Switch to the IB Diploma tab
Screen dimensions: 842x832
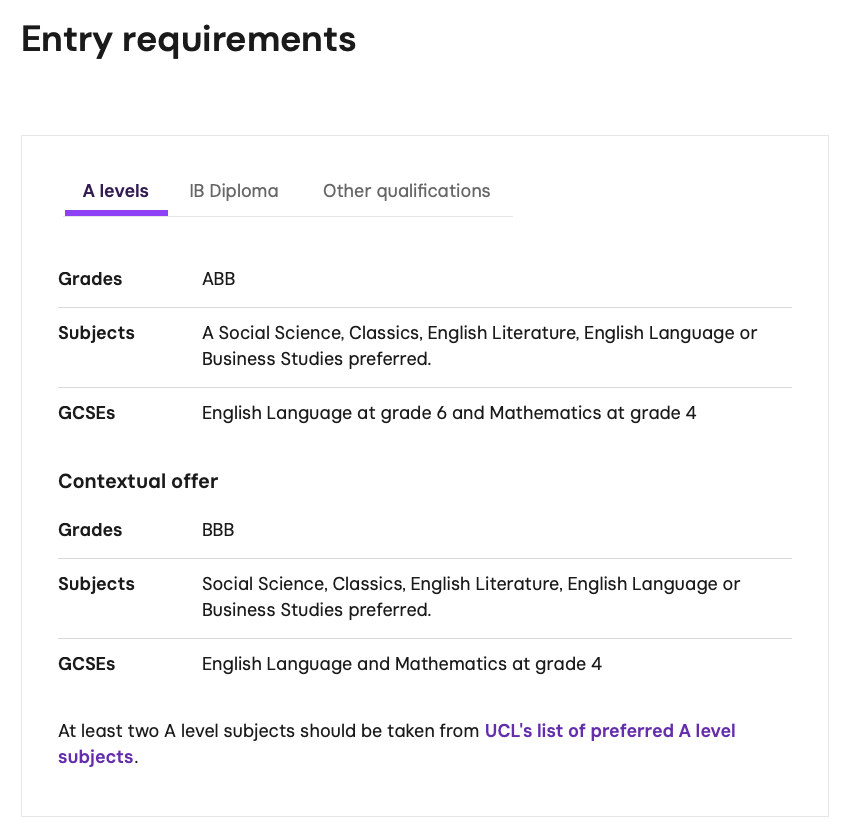click(x=234, y=191)
